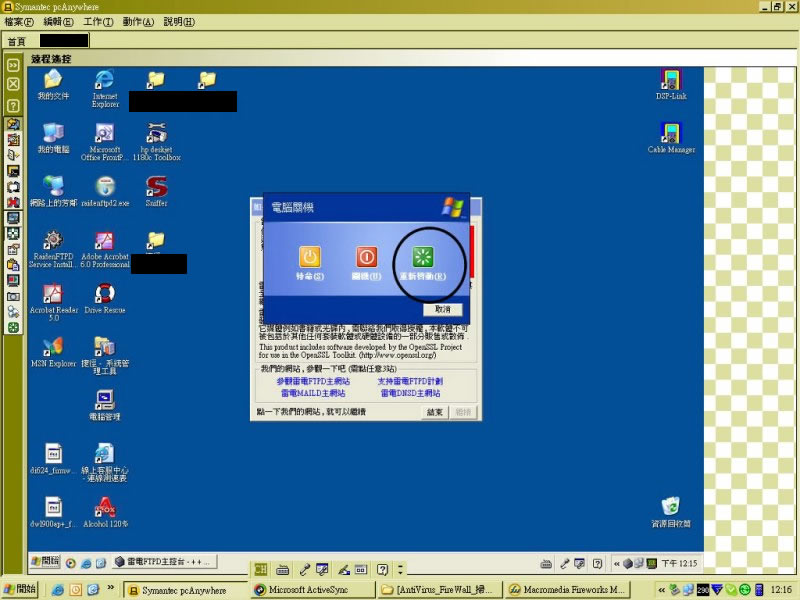This screenshot has width=800, height=600.
Task: Click the yellow Stand By (待命) button
Action: (310, 257)
